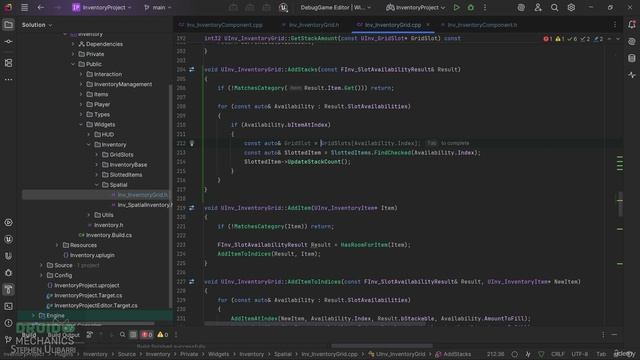Image resolution: width=640 pixels, height=360 pixels.
Task: Click the editor horizontal scrollbar
Action: pos(314,324)
